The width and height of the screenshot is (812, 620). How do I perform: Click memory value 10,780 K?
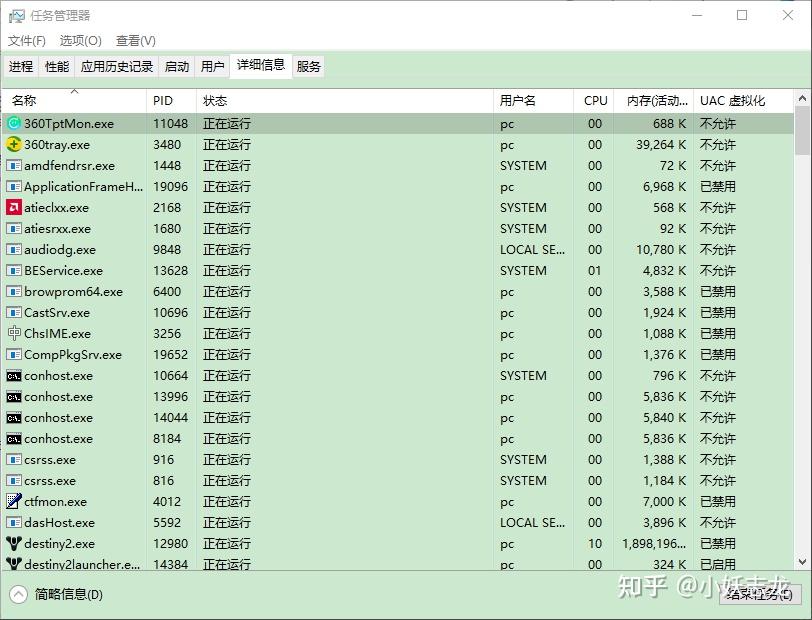tap(661, 250)
